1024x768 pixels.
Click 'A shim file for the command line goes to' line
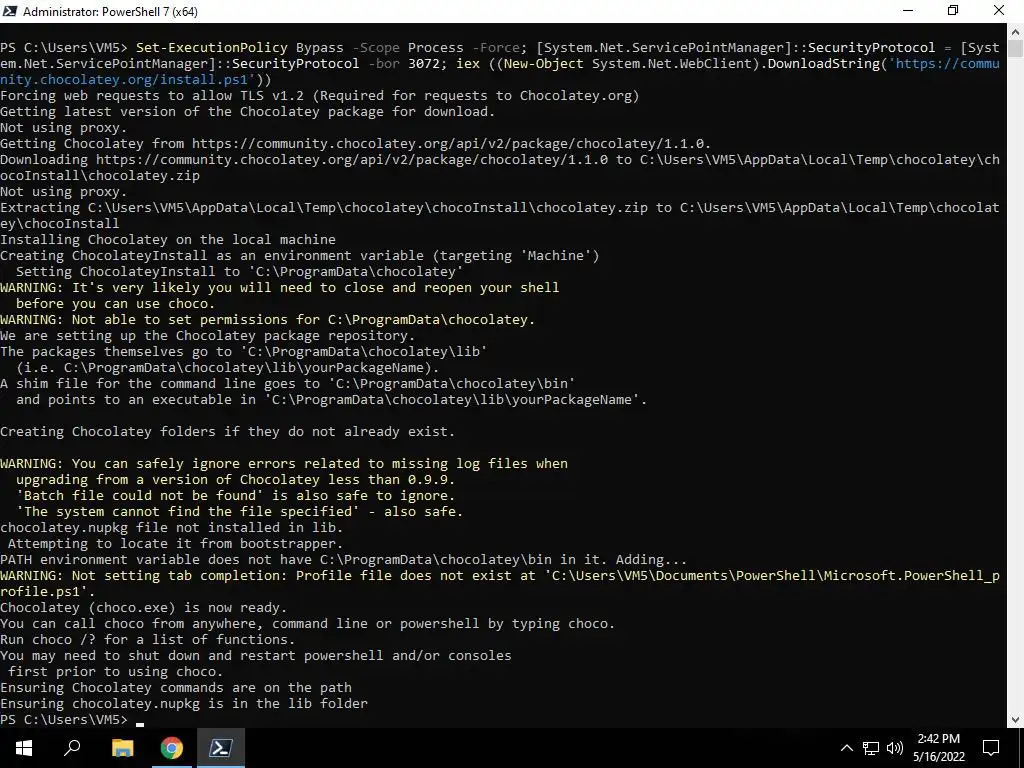287,384
